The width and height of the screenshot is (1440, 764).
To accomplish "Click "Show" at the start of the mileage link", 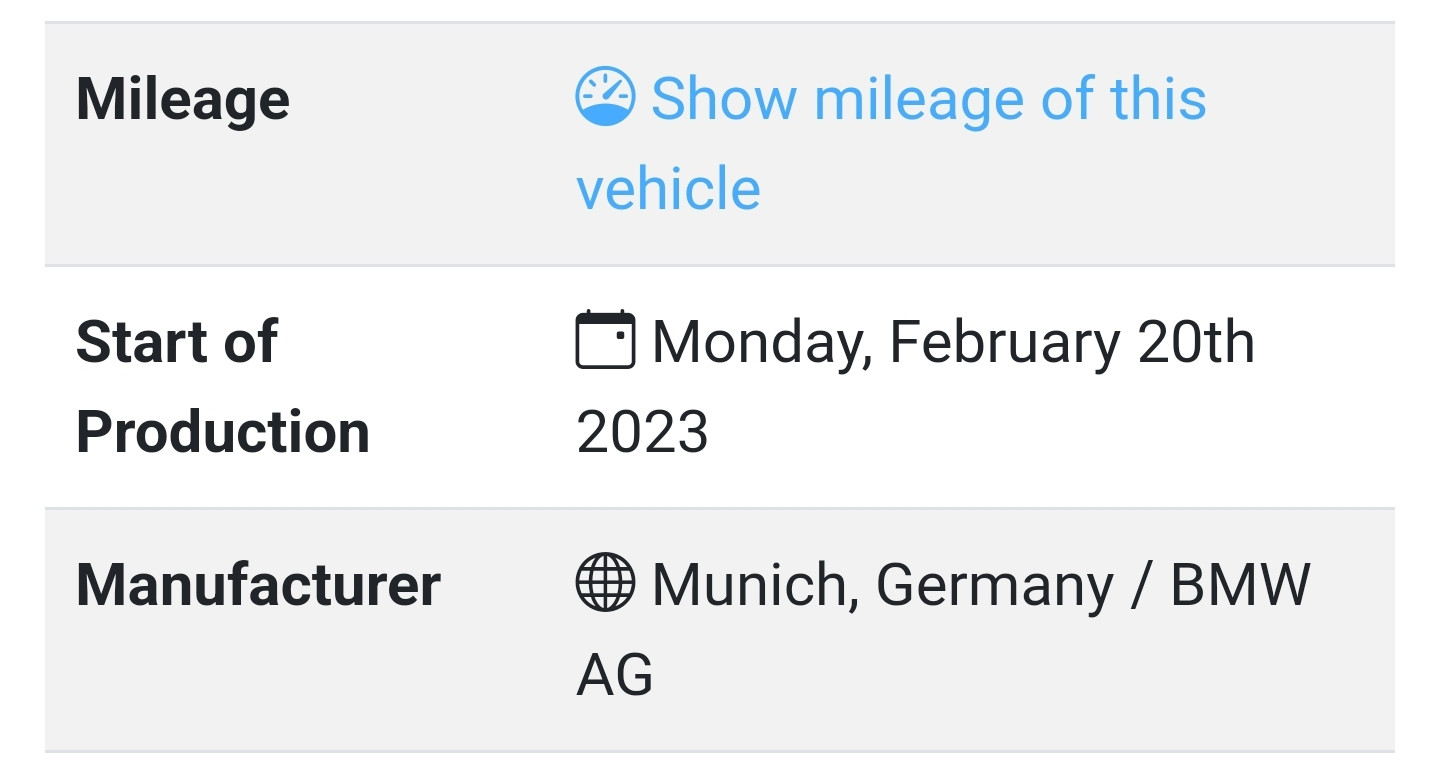I will click(x=722, y=99).
